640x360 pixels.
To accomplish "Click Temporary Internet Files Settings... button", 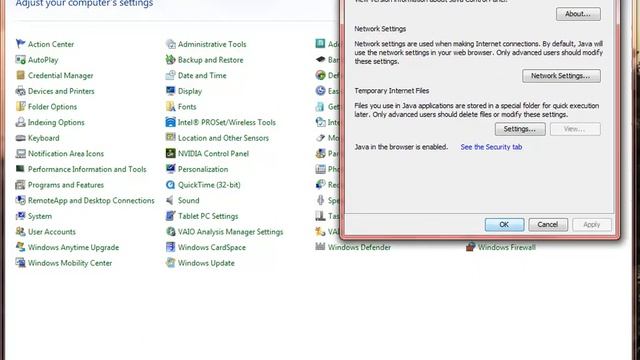I will tap(520, 129).
